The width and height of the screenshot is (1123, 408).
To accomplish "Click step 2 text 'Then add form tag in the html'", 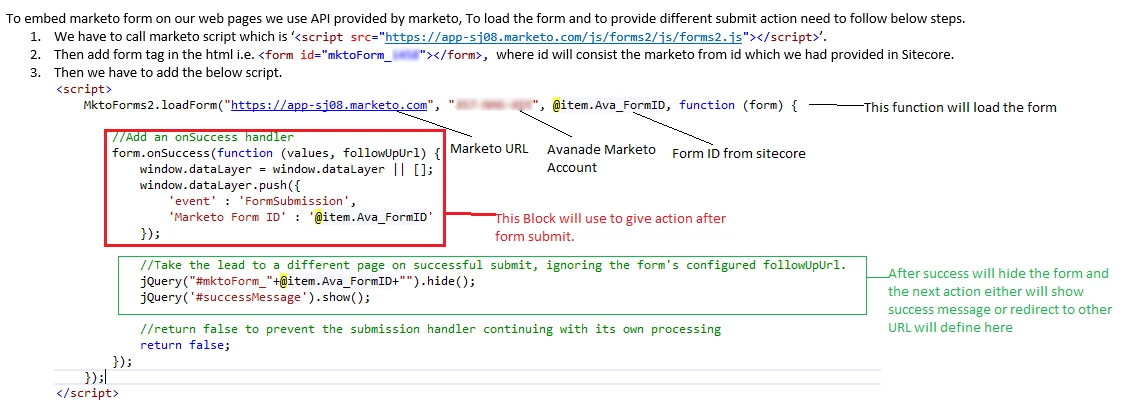I will pos(503,55).
